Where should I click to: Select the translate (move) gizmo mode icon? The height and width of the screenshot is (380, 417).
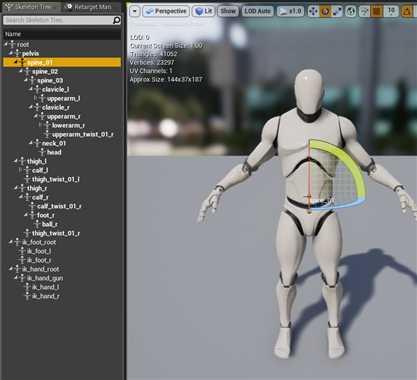click(x=313, y=11)
